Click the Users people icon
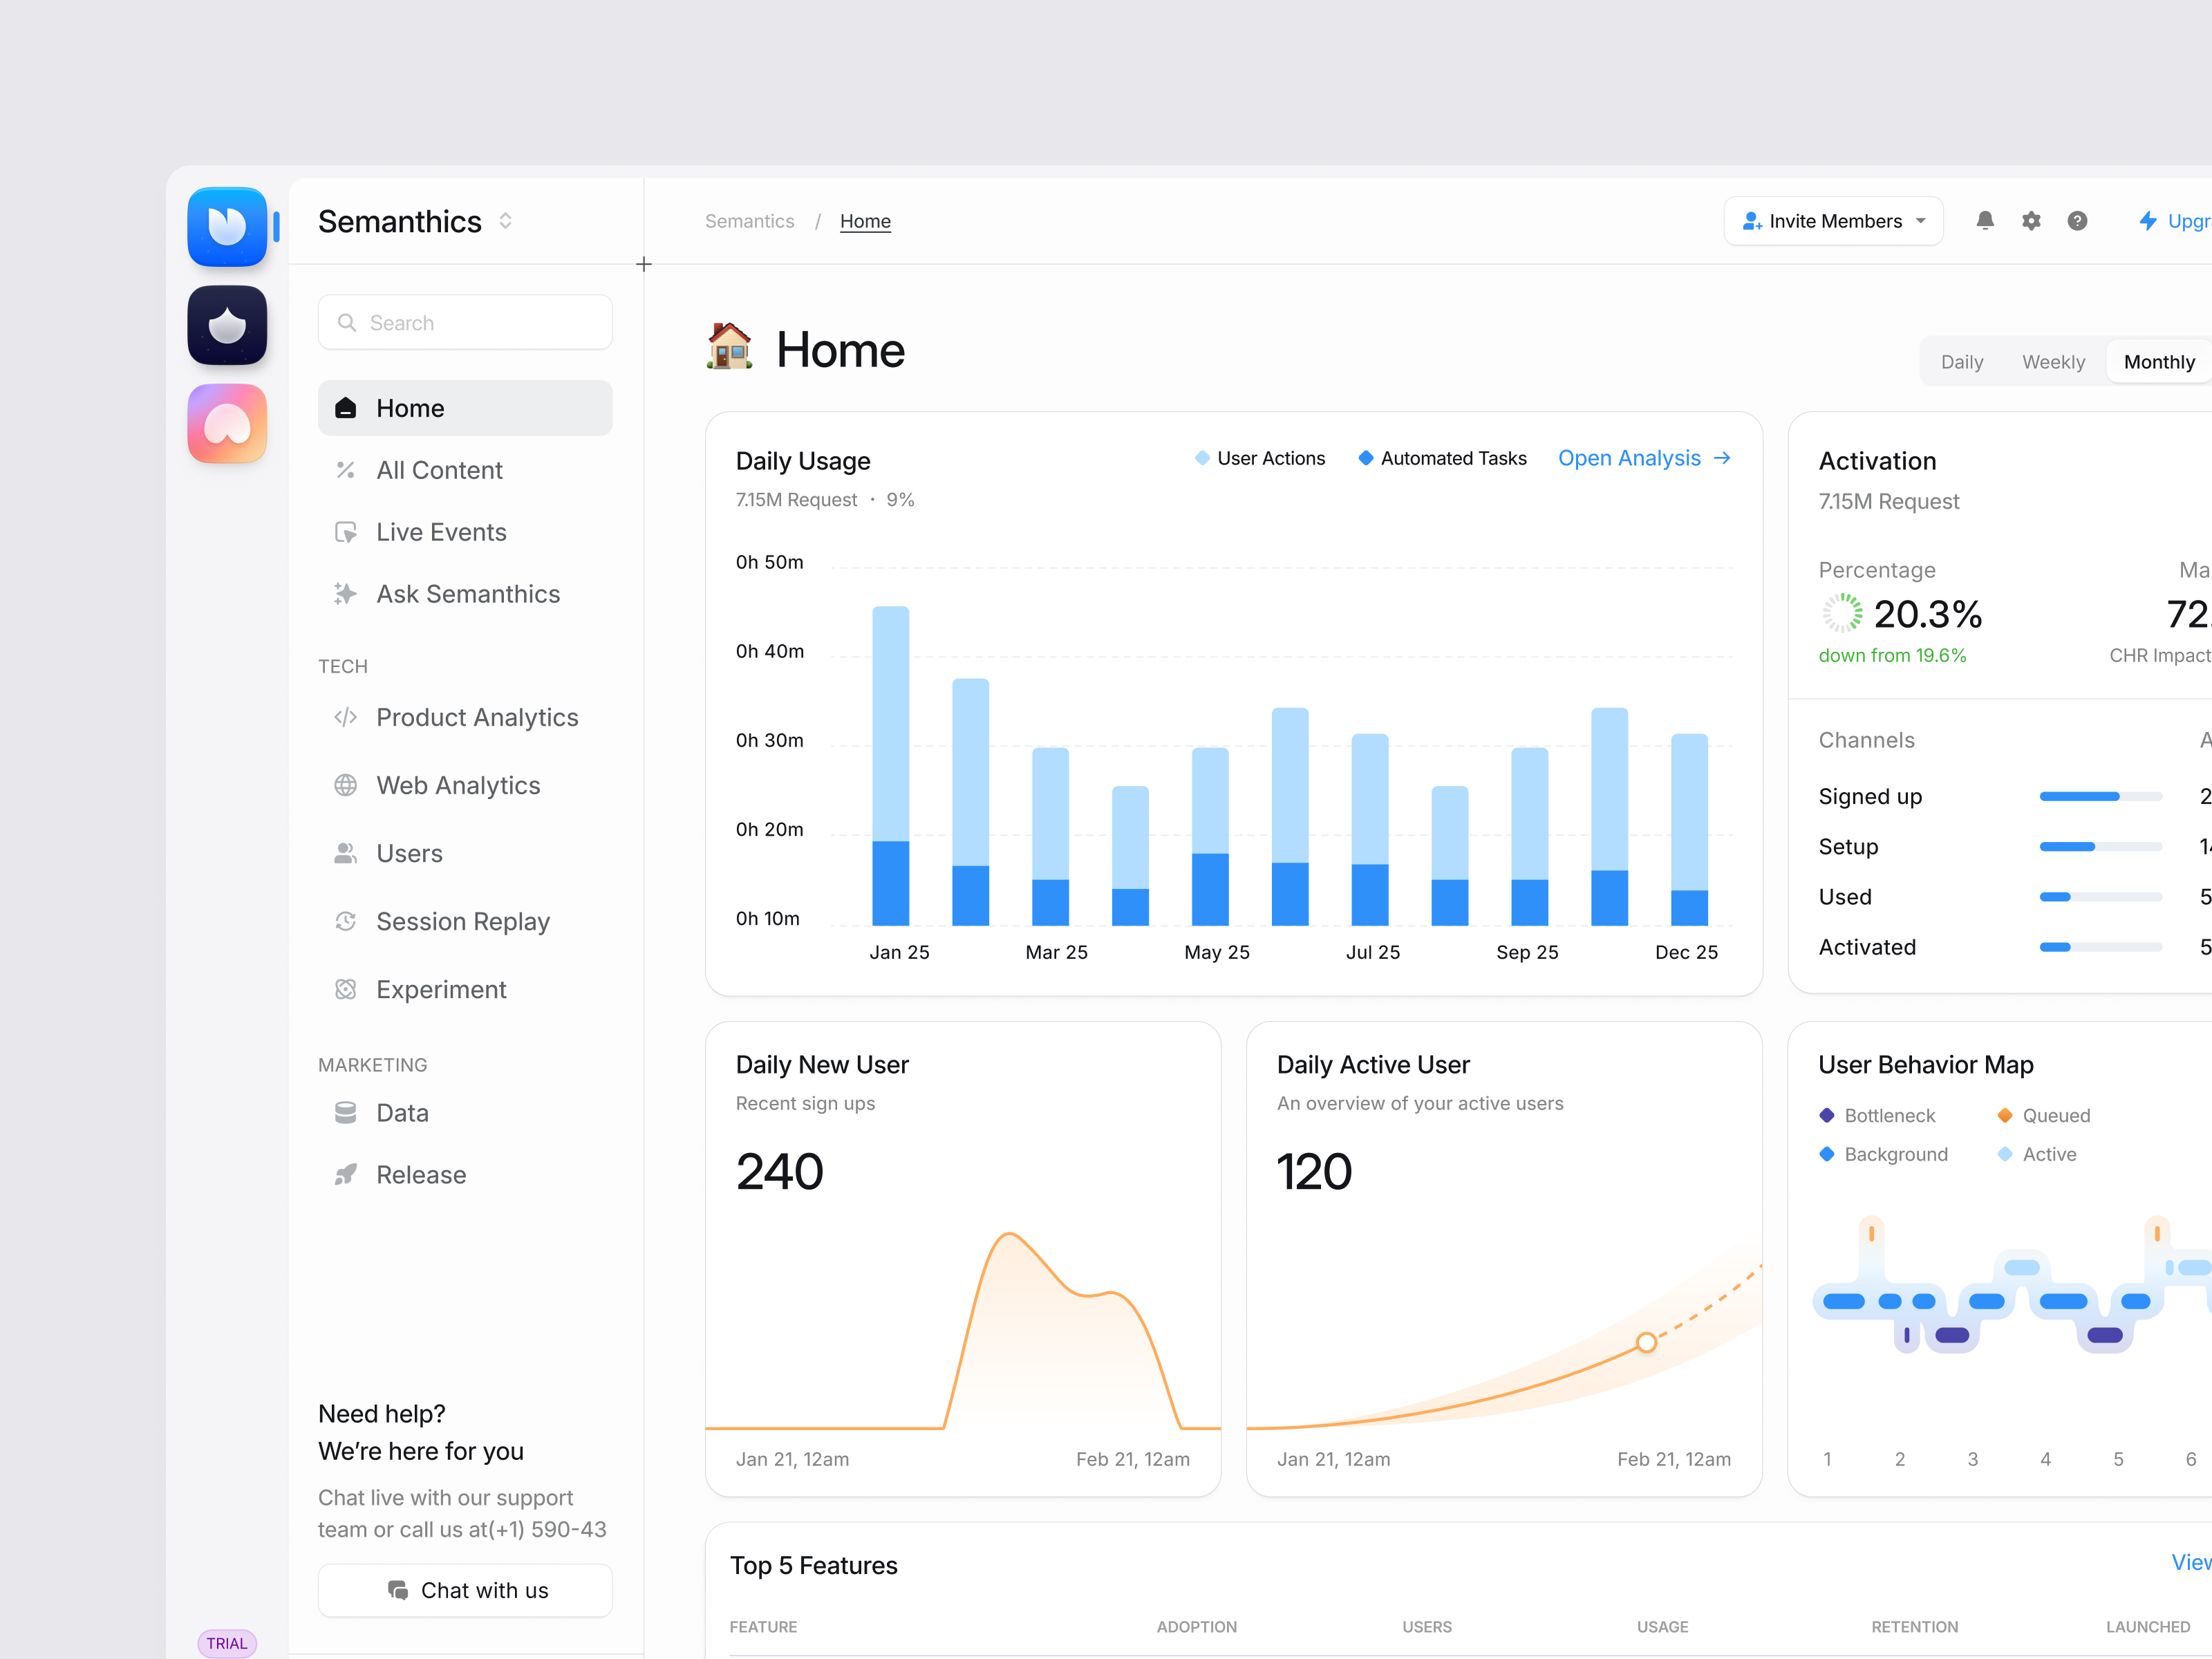Screen dimensions: 2212x1659 346,853
